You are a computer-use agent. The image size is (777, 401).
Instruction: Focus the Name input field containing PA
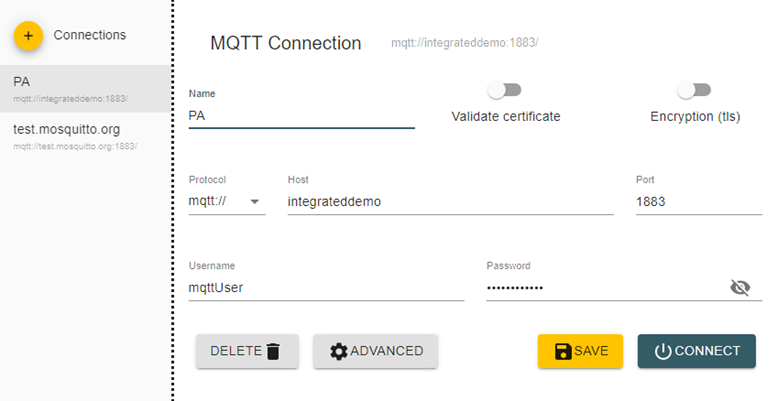[x=302, y=116]
